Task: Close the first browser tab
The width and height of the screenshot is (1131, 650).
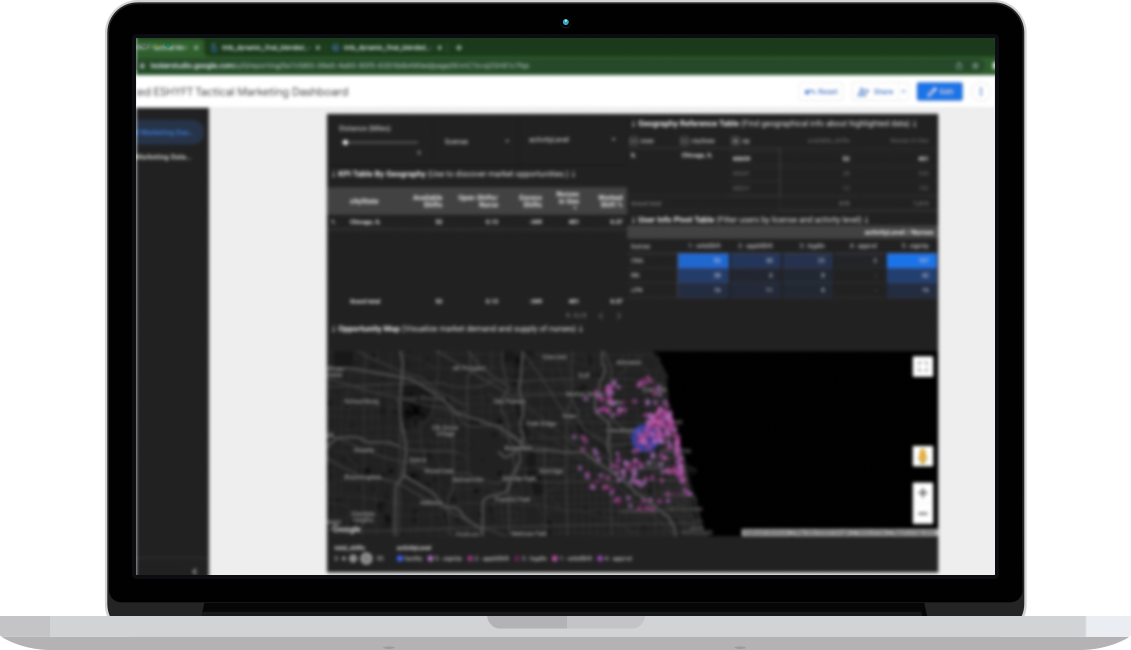Action: (195, 48)
